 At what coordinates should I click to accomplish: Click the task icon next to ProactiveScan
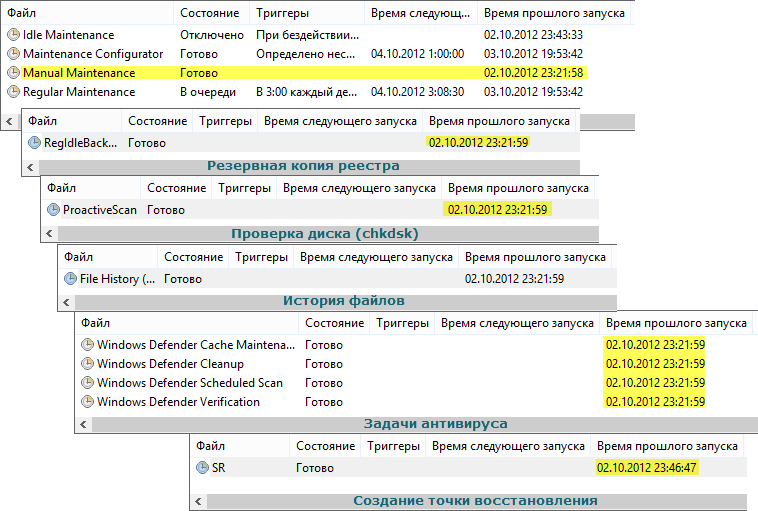[x=53, y=210]
